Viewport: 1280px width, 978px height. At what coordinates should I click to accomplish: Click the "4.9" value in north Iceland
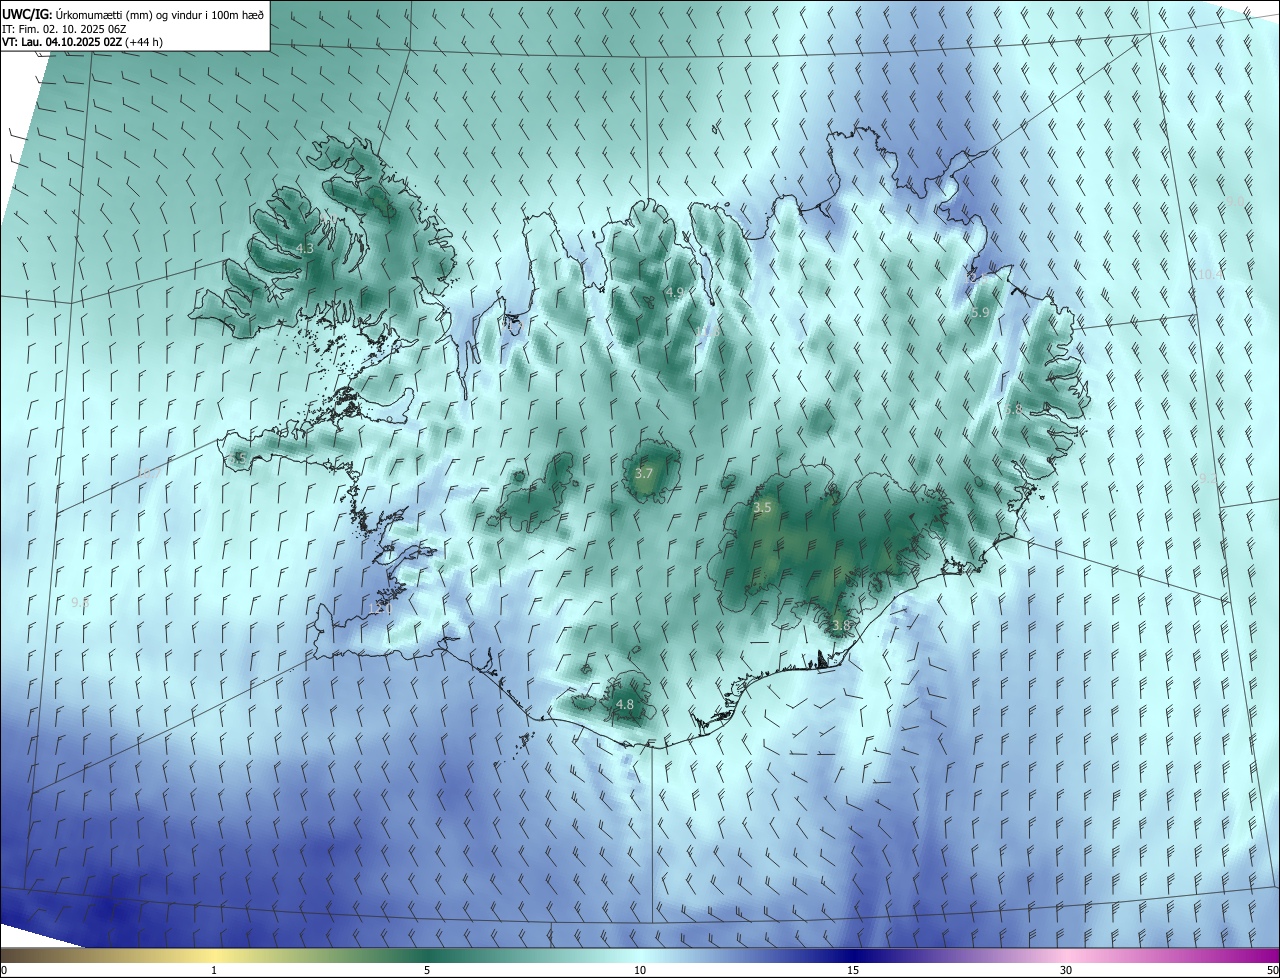(674, 293)
